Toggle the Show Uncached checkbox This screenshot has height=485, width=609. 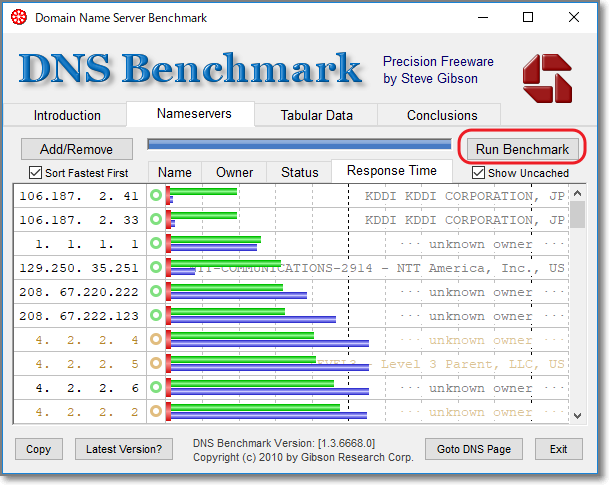(x=479, y=173)
